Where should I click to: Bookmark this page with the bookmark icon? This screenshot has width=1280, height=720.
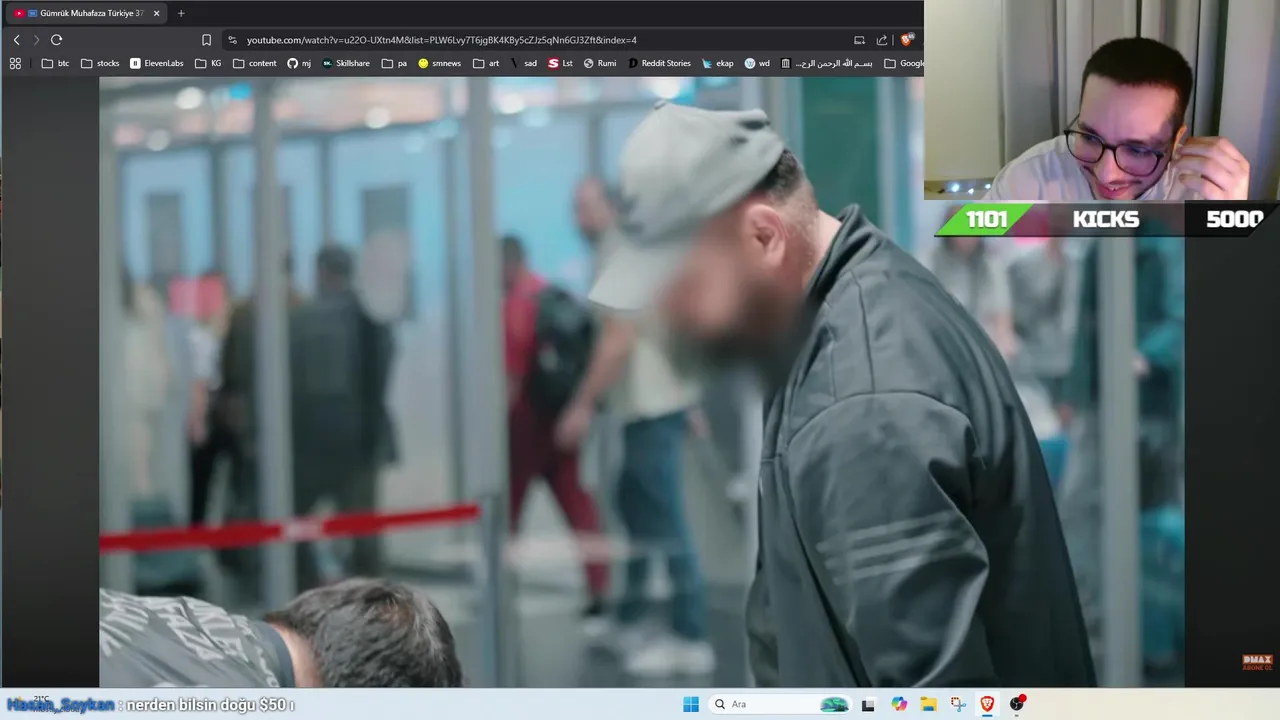pyautogui.click(x=206, y=40)
